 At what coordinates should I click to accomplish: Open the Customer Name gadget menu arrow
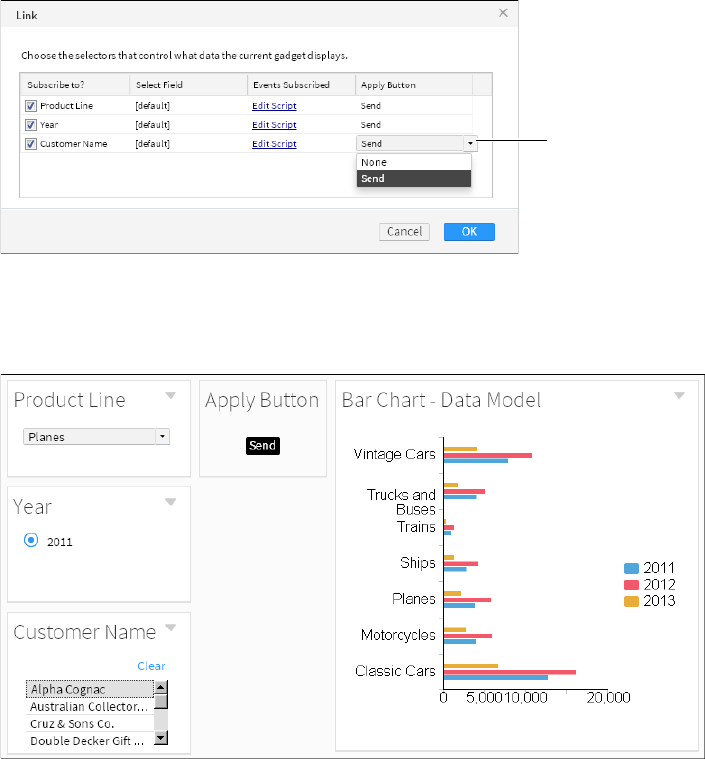pyautogui.click(x=170, y=628)
